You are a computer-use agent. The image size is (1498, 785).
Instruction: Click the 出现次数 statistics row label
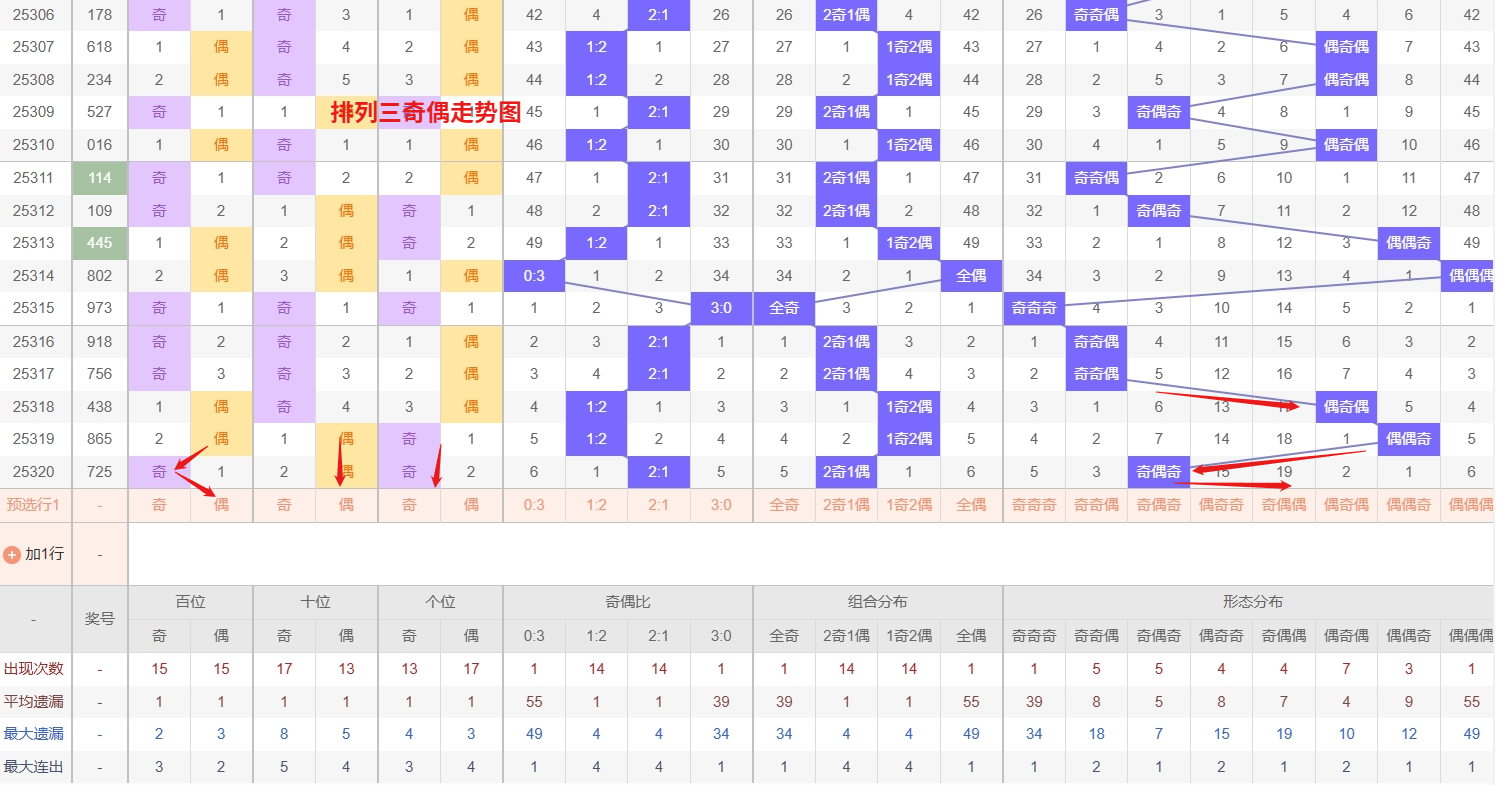pos(34,669)
